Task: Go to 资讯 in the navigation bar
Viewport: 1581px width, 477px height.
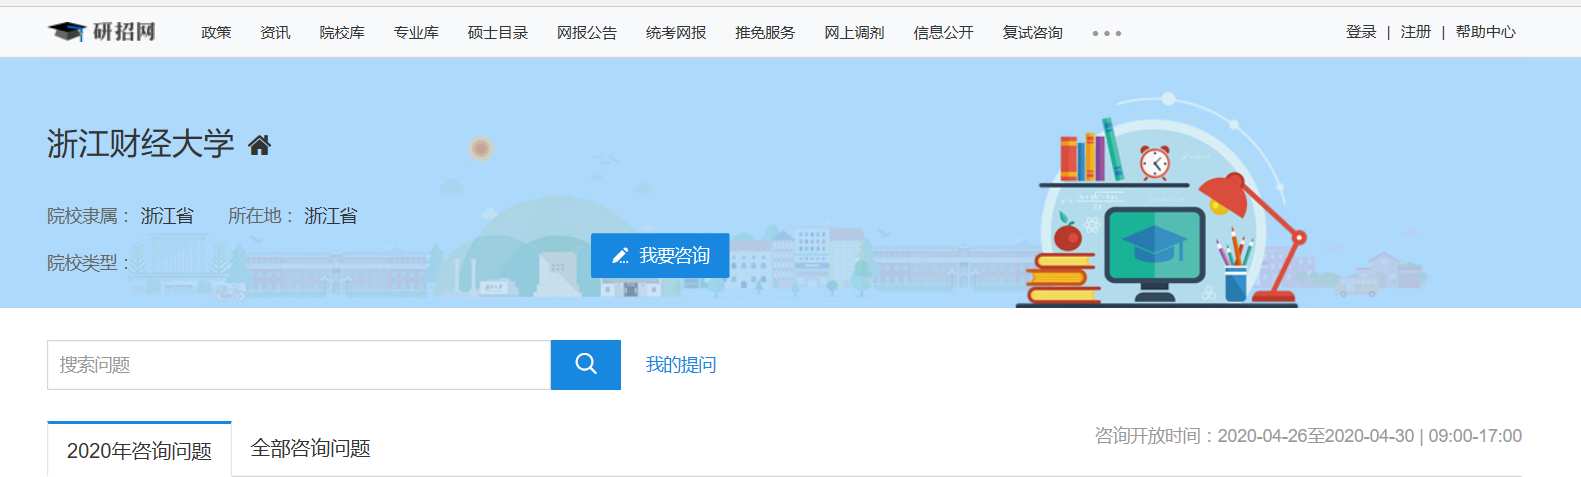Action: coord(275,33)
